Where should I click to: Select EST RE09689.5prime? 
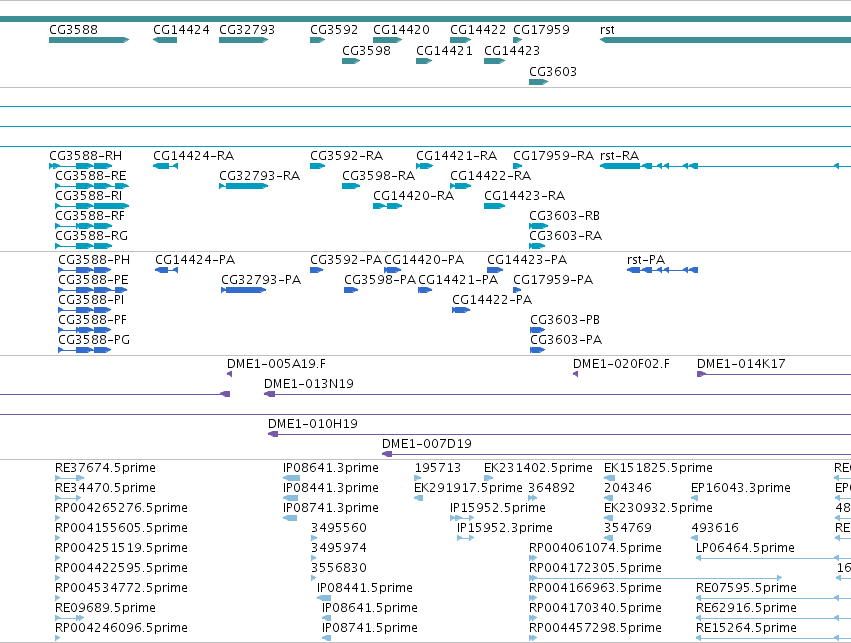105,608
